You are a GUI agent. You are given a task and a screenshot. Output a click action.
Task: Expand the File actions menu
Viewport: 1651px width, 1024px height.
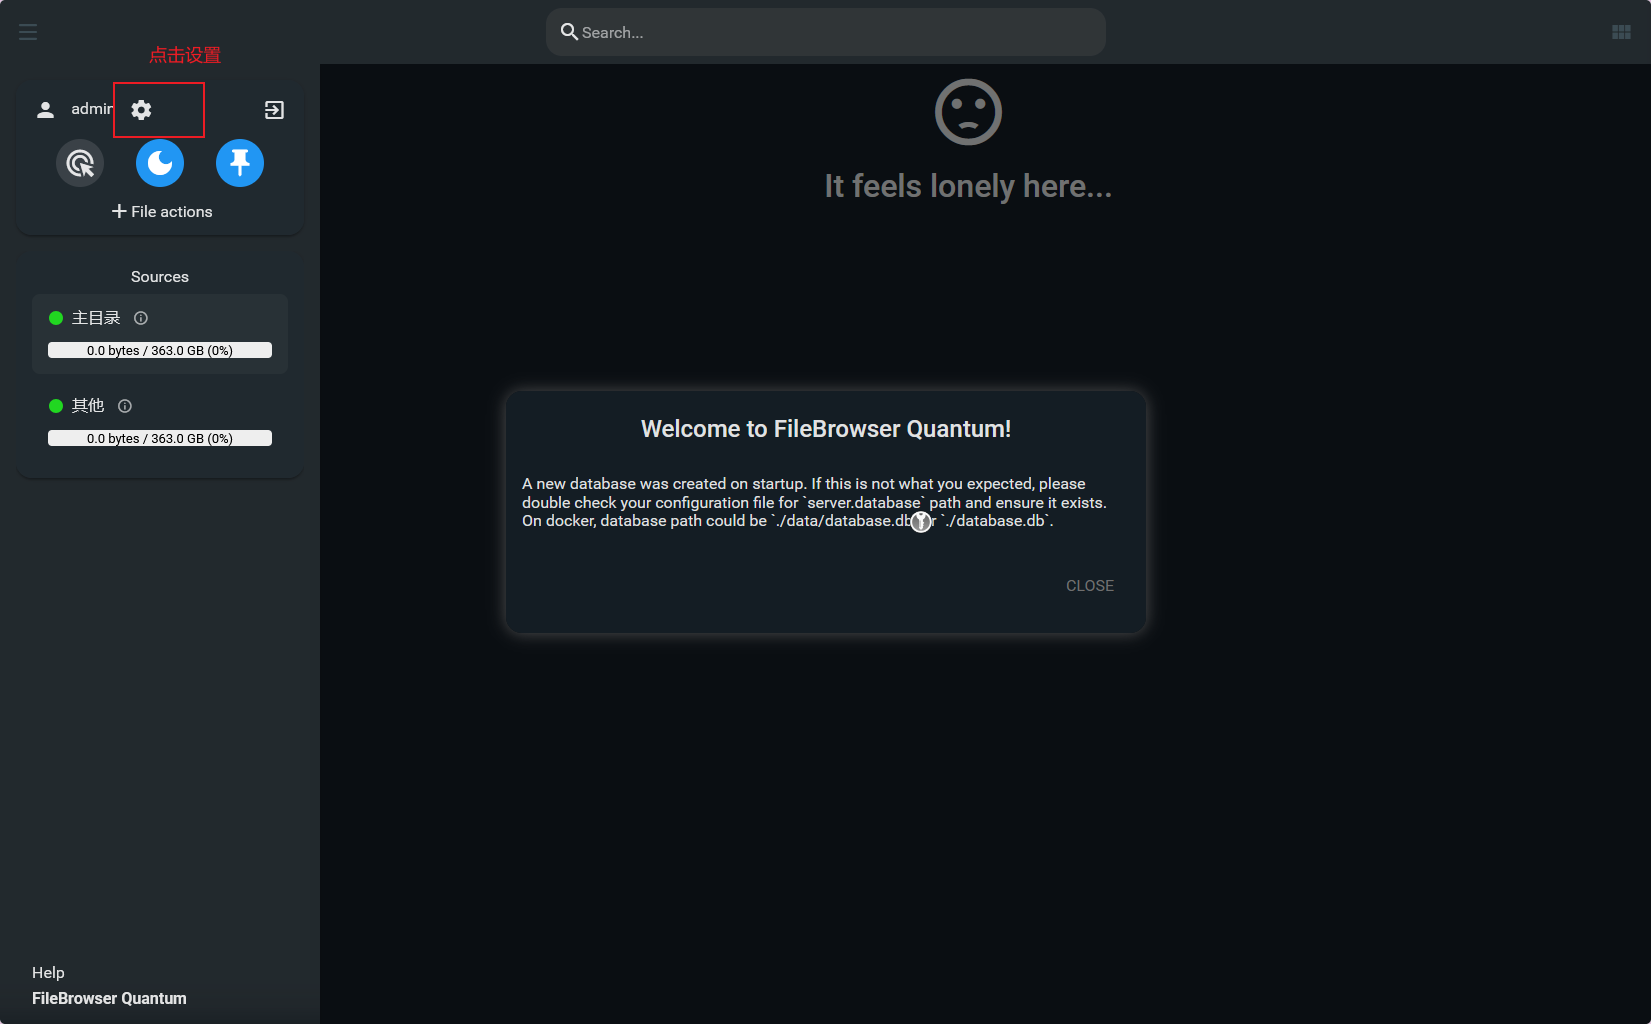coord(161,212)
